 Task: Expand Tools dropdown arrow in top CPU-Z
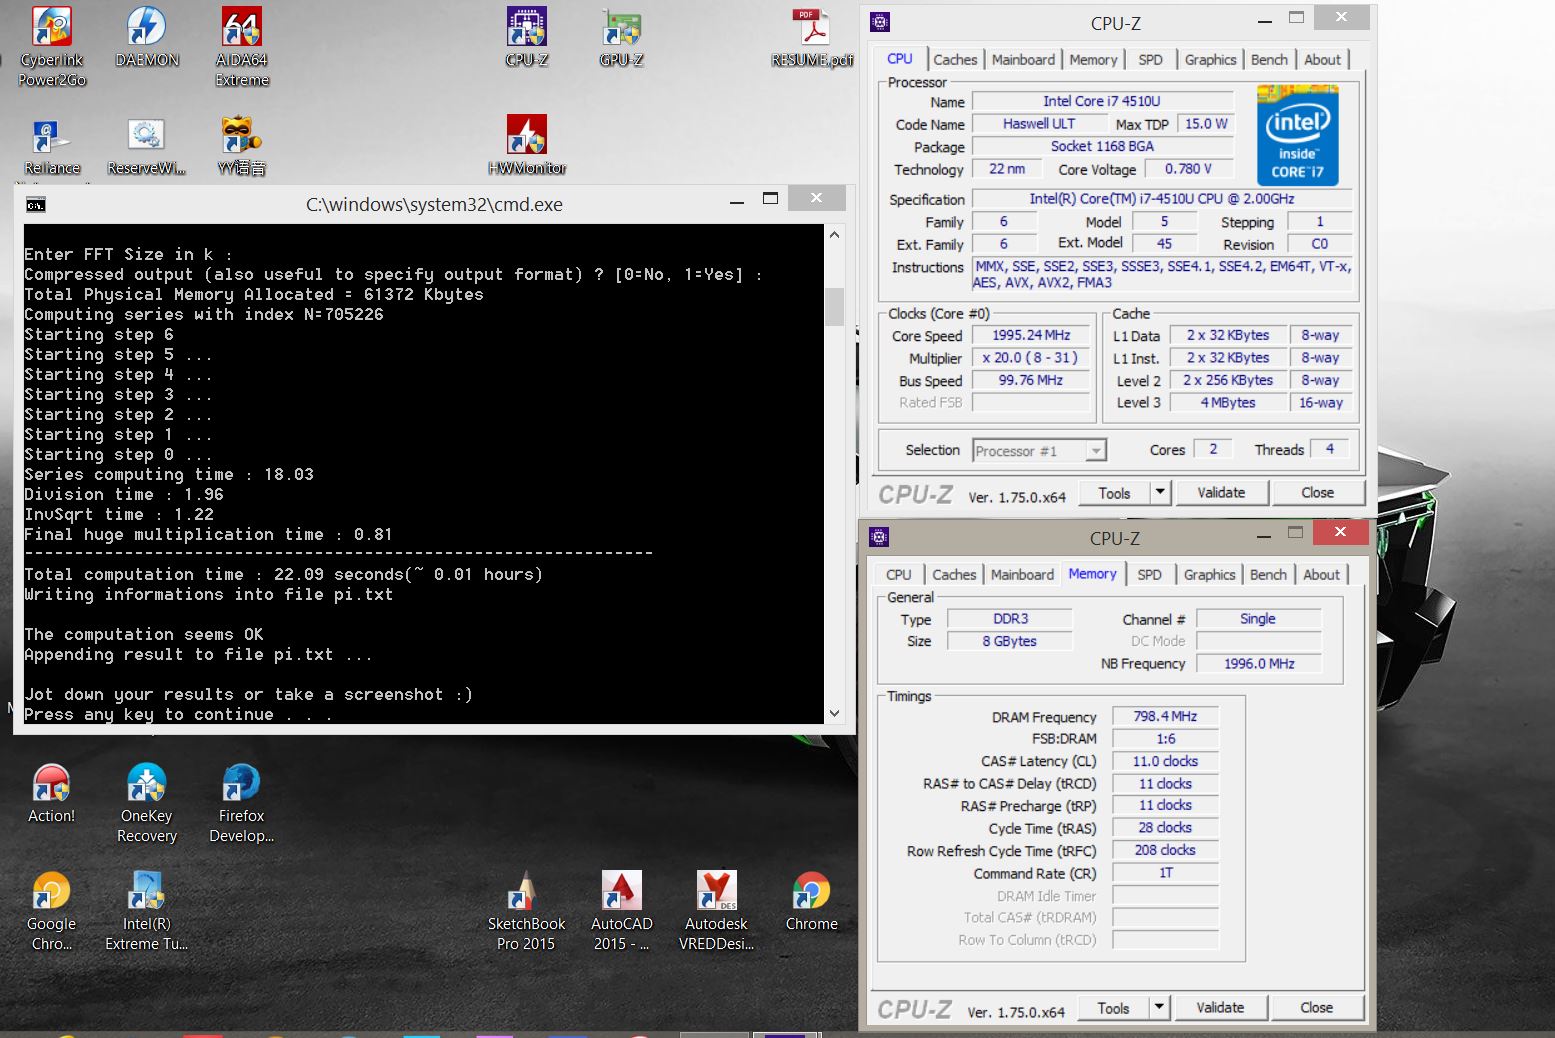click(1160, 492)
